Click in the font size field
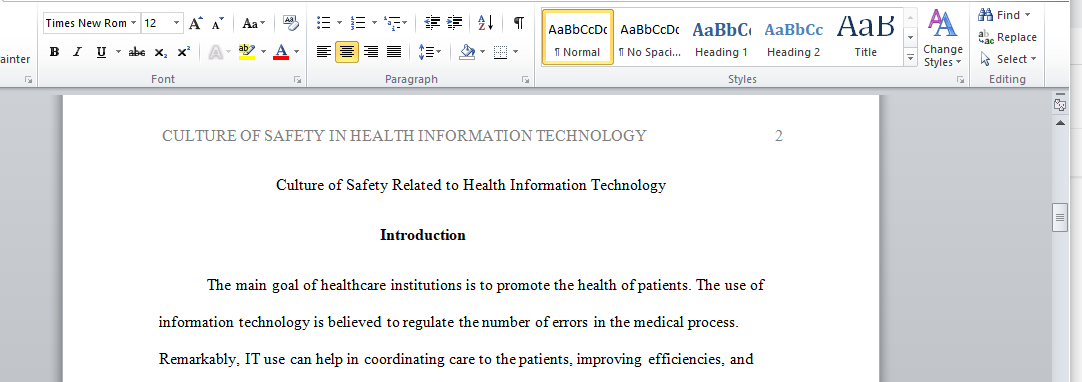Image resolution: width=1082 pixels, height=382 pixels. [x=157, y=23]
